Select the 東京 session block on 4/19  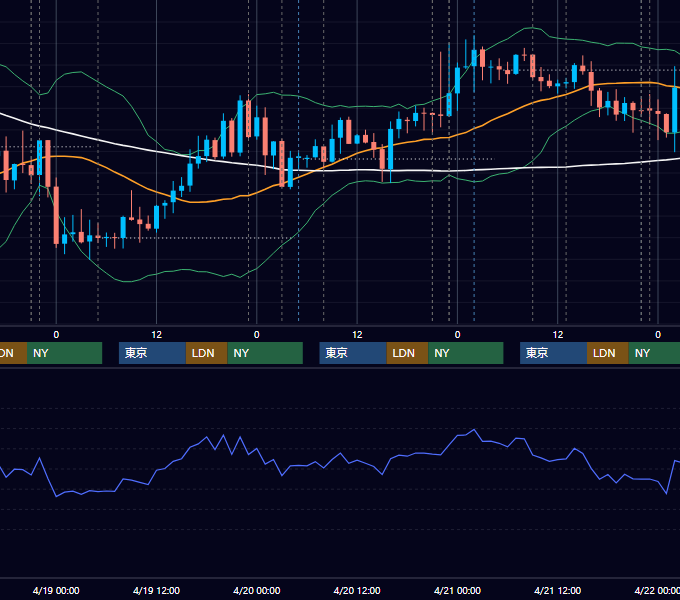click(152, 353)
